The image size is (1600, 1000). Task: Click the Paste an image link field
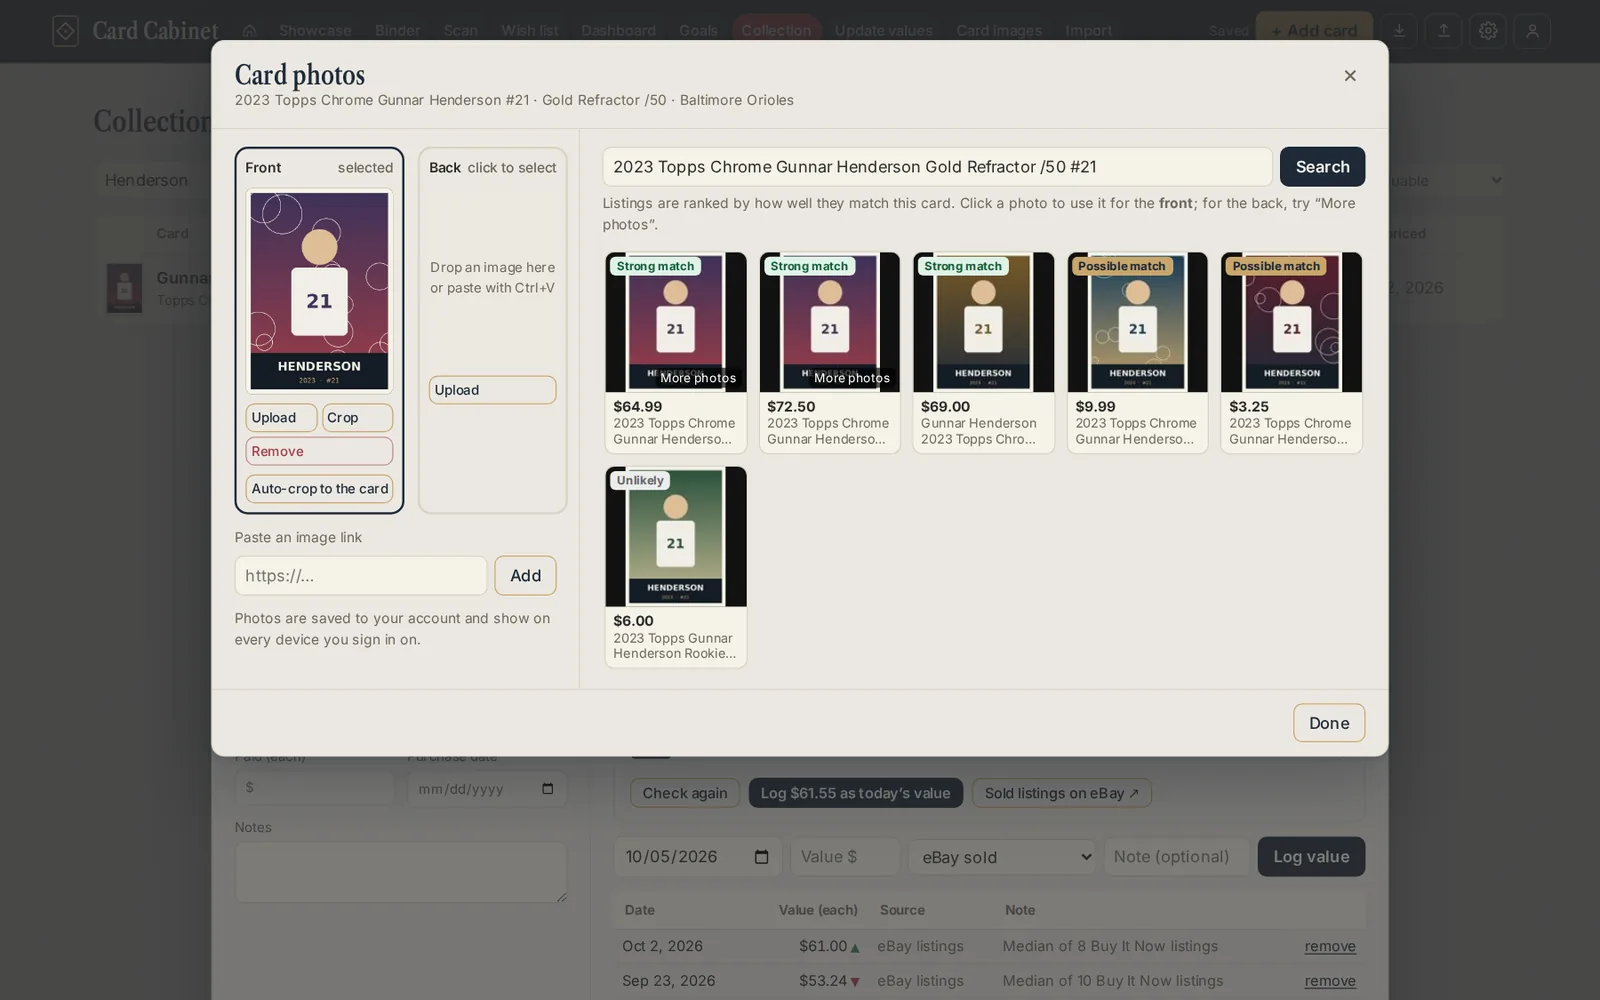(x=361, y=576)
